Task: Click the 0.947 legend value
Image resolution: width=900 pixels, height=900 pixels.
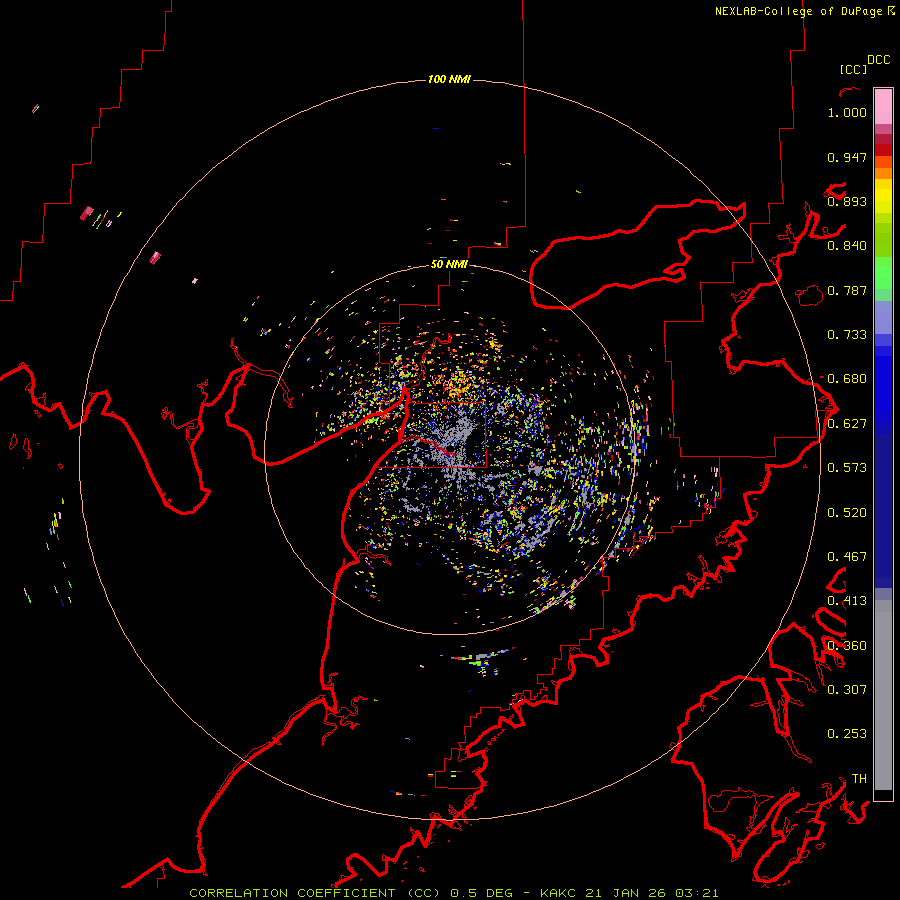Action: pos(847,157)
